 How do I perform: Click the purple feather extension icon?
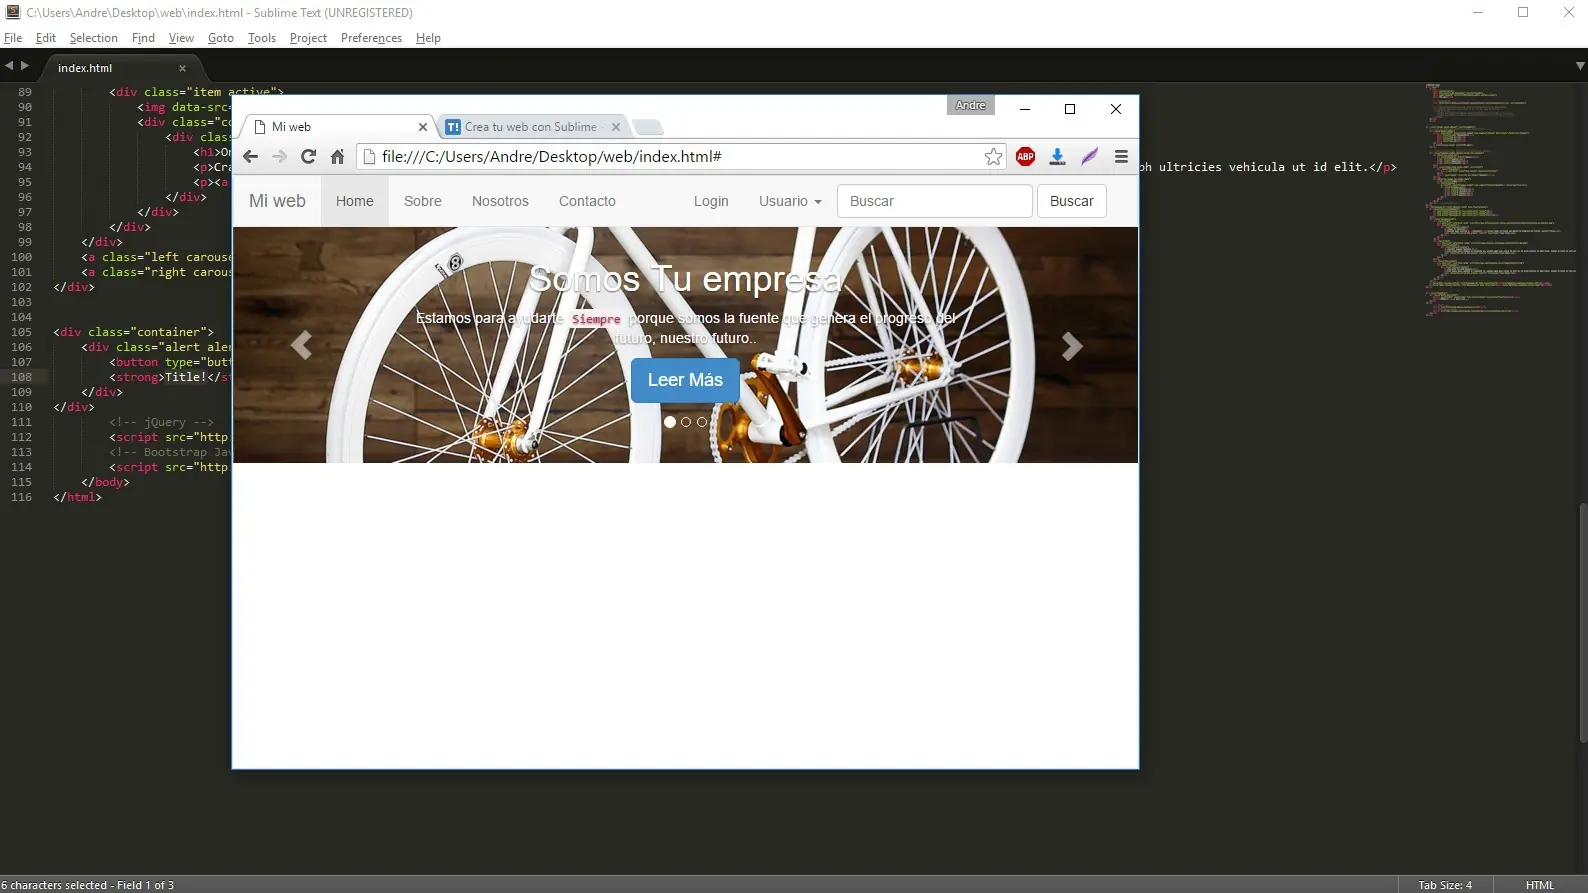(x=1089, y=156)
